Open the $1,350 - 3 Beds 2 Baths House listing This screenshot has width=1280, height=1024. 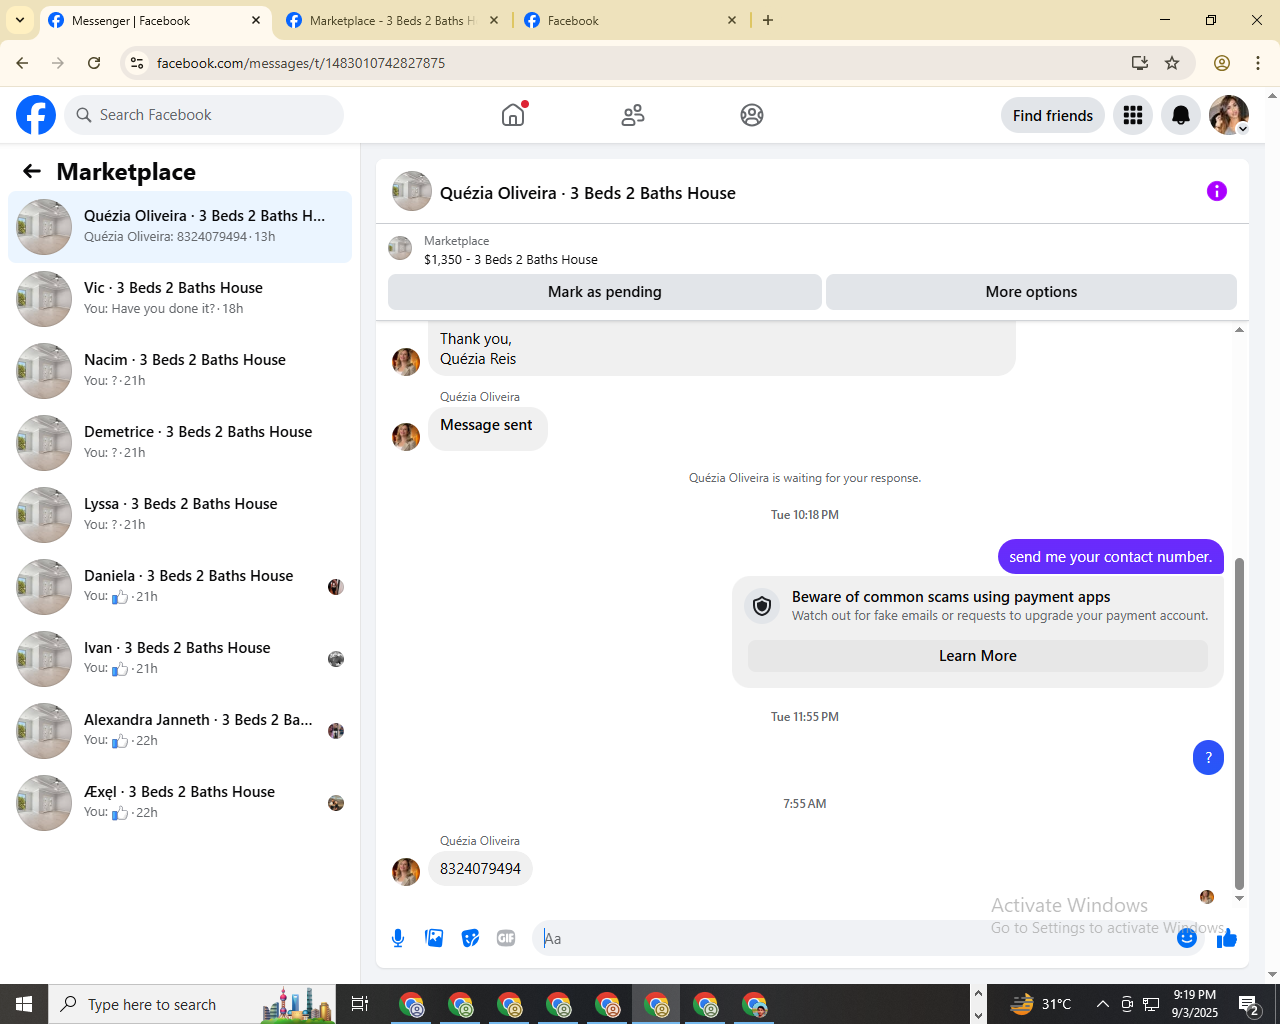pos(511,259)
